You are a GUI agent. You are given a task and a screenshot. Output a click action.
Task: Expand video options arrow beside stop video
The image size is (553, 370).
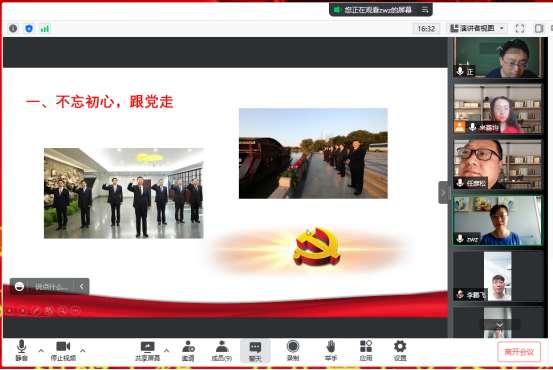[x=83, y=351]
